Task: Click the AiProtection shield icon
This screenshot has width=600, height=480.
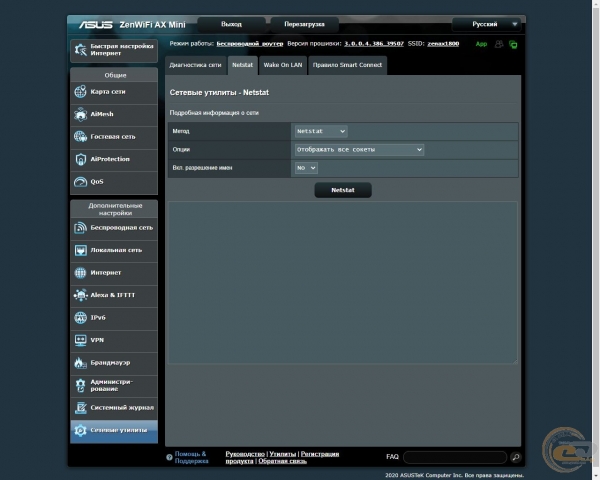Action: pos(80,159)
